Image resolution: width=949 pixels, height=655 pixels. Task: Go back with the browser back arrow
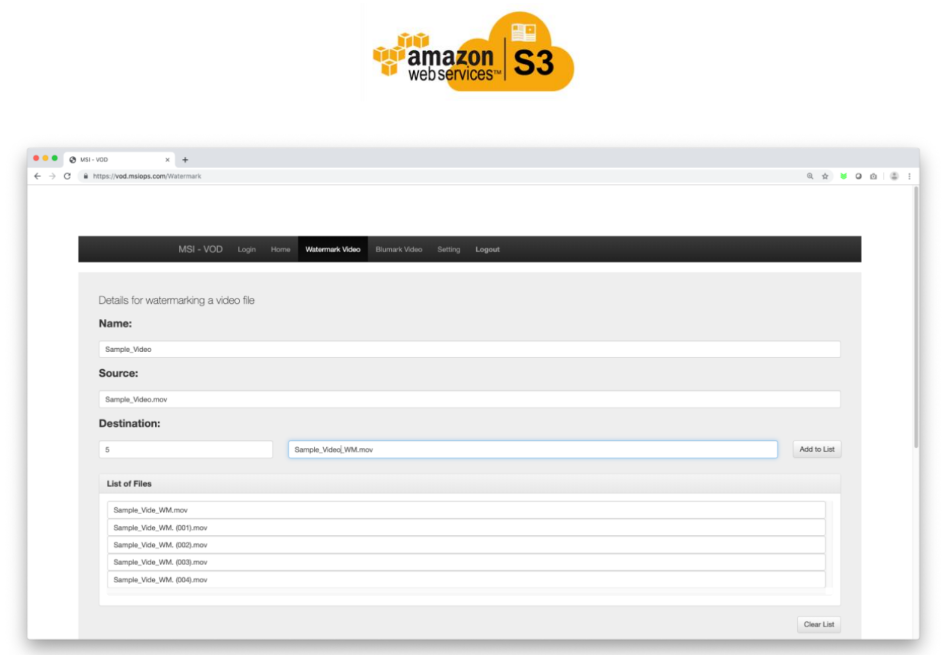(x=38, y=176)
